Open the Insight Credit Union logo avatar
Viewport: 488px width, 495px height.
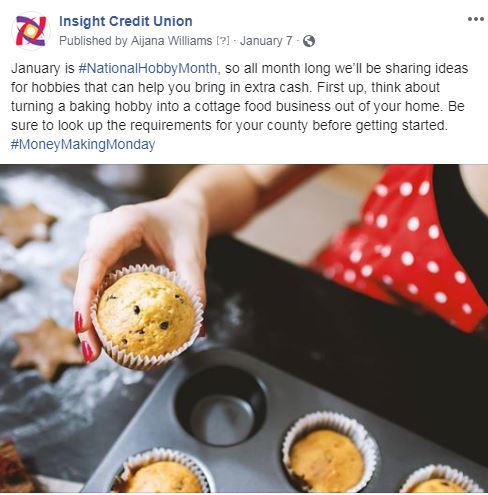pos(31,31)
